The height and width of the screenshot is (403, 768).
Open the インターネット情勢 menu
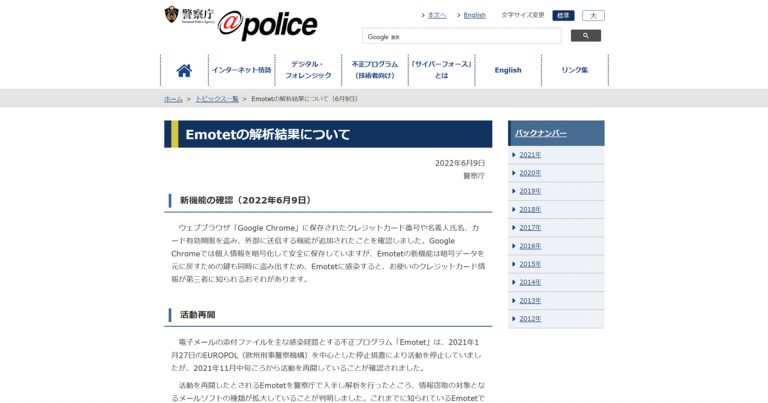pos(241,71)
